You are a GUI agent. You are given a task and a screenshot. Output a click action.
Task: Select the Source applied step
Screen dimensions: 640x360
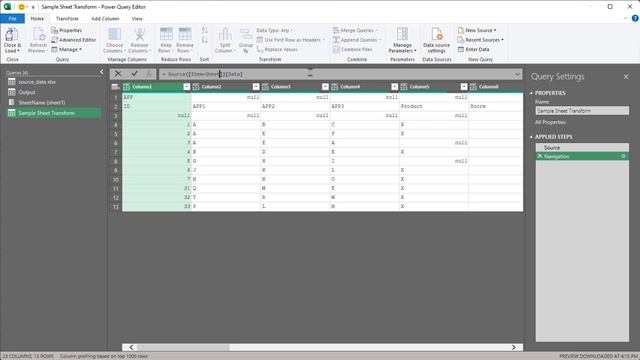[582, 148]
